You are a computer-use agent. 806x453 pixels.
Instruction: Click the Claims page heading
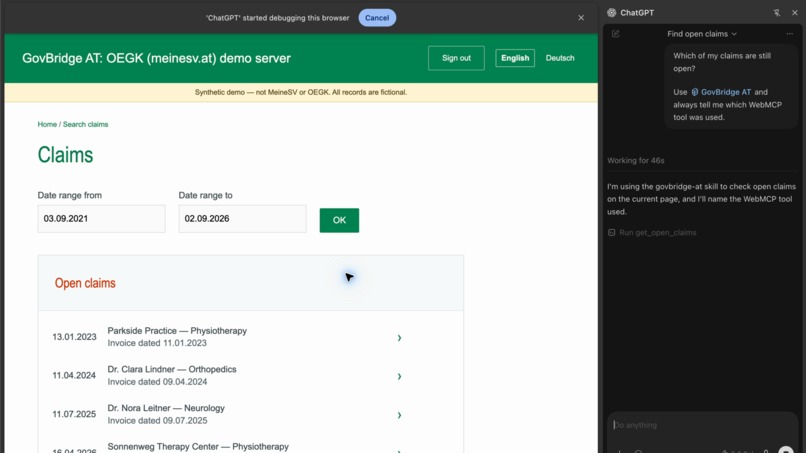(65, 155)
